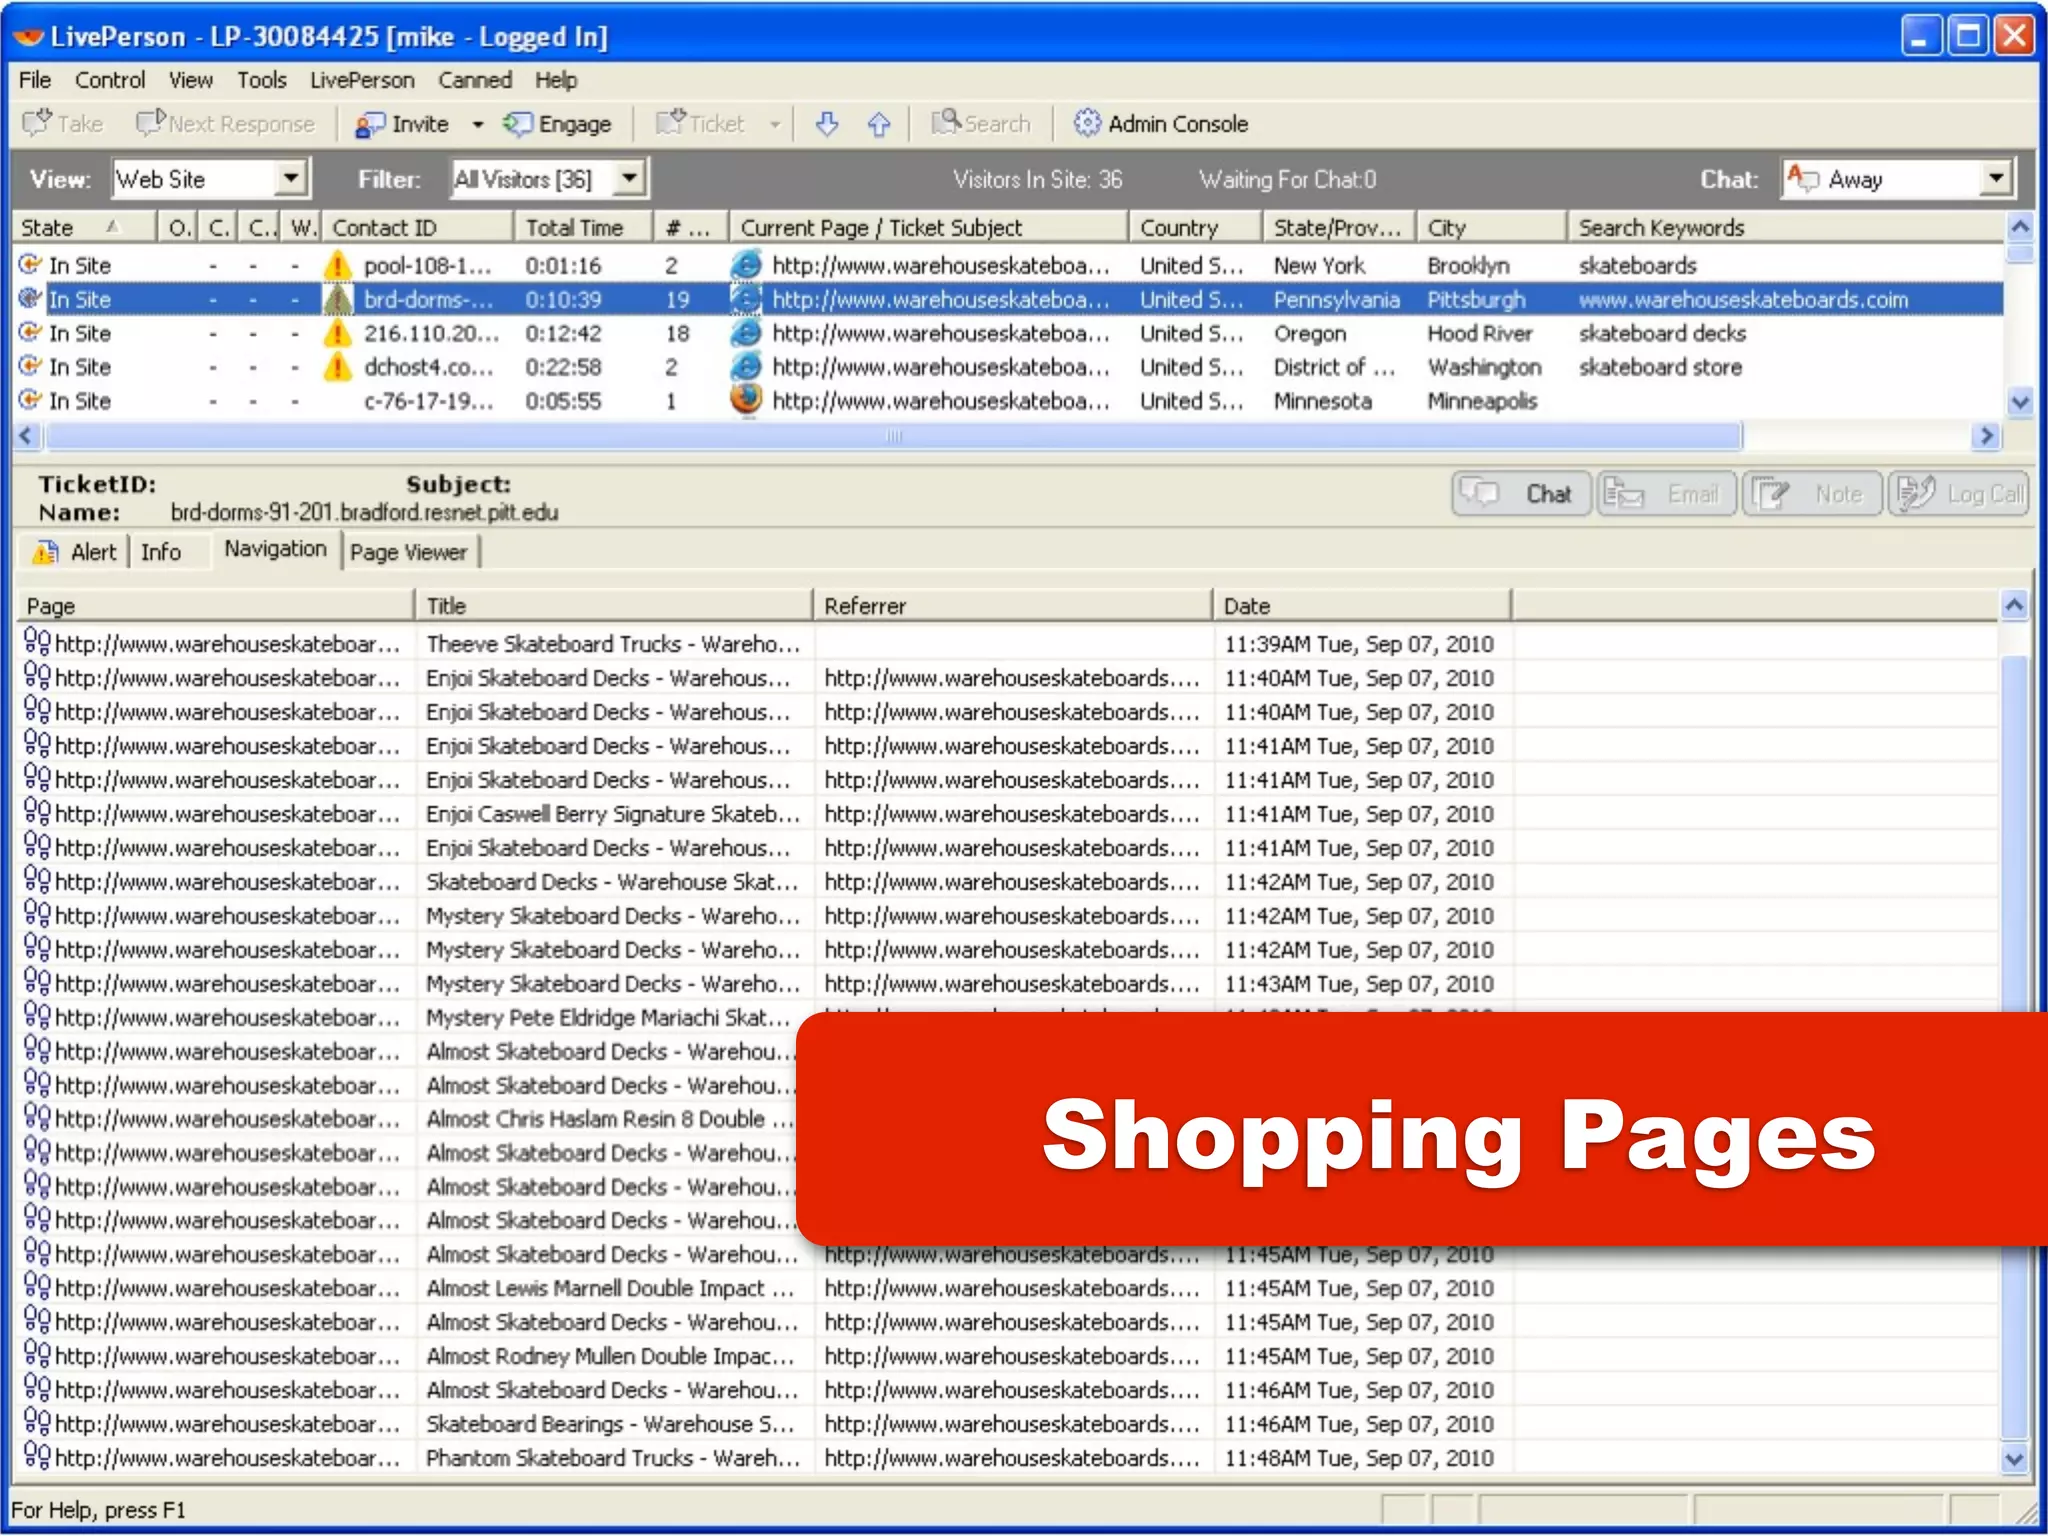
Task: Click the LivePerson title bar logo icon
Action: (x=29, y=37)
